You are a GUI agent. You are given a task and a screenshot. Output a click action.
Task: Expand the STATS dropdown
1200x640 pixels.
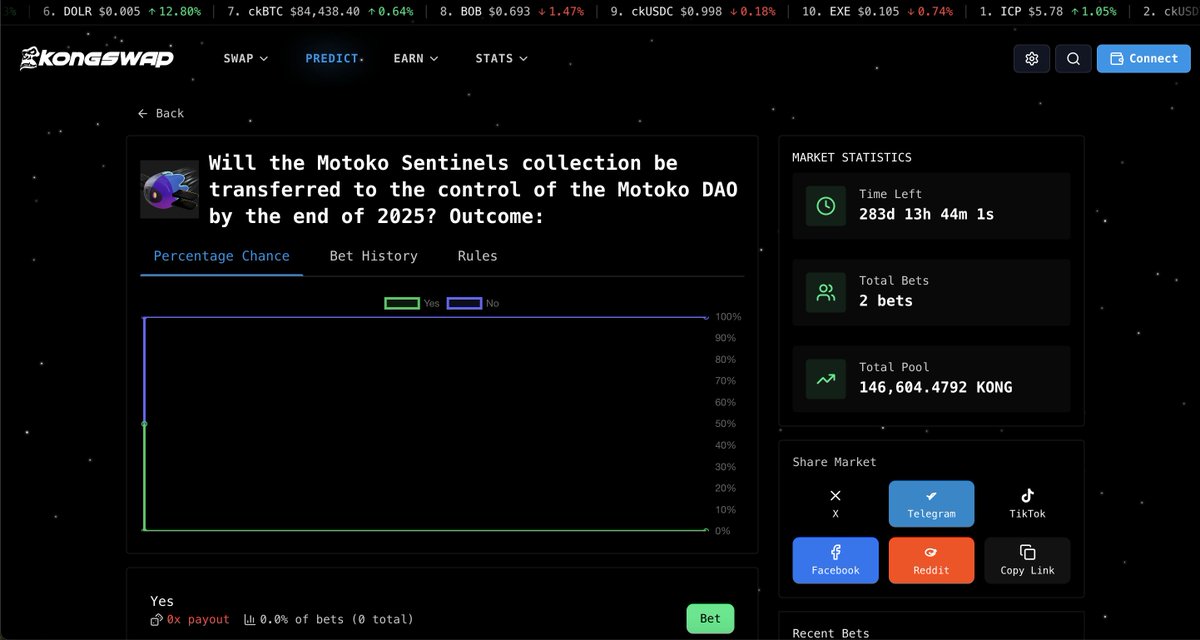click(x=502, y=58)
